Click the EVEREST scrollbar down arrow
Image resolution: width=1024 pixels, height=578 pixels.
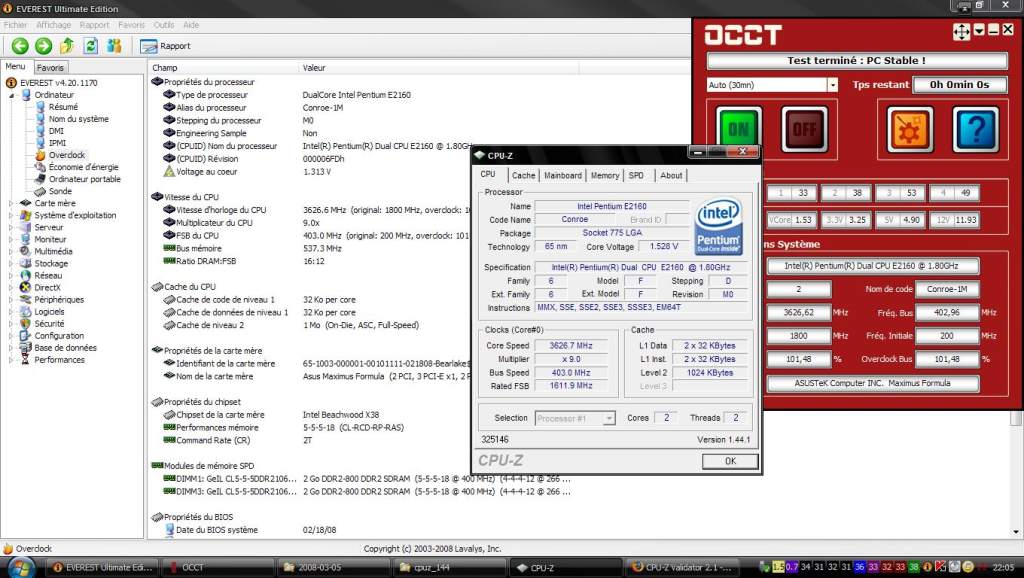click(1016, 532)
